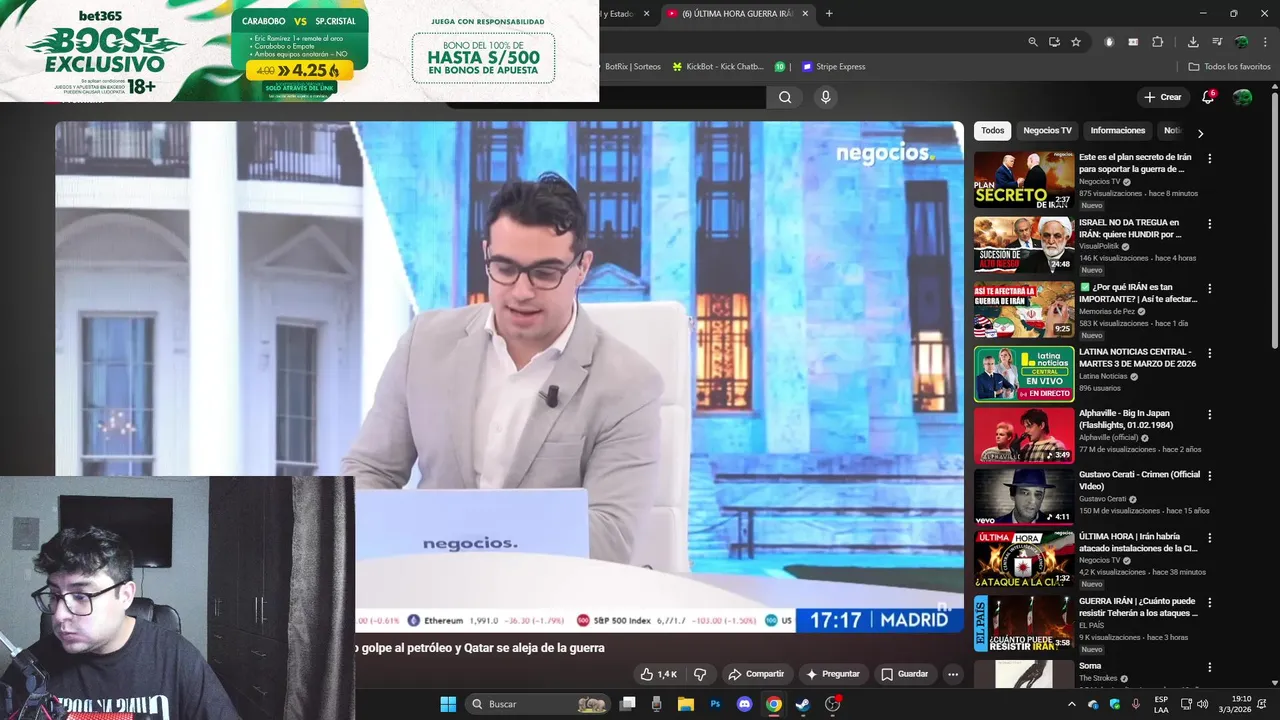The height and width of the screenshot is (720, 1280).
Task: Open more actions menu under video
Action: click(953, 674)
